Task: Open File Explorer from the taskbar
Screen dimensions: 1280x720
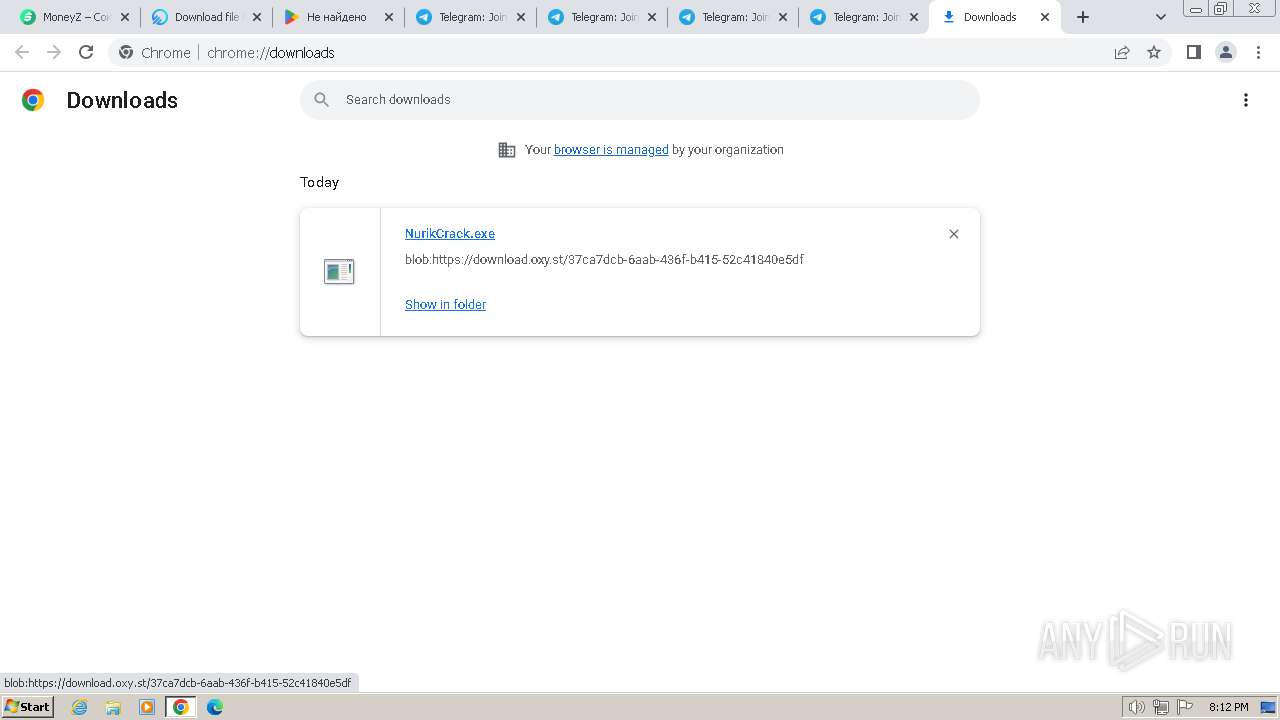Action: pos(113,707)
